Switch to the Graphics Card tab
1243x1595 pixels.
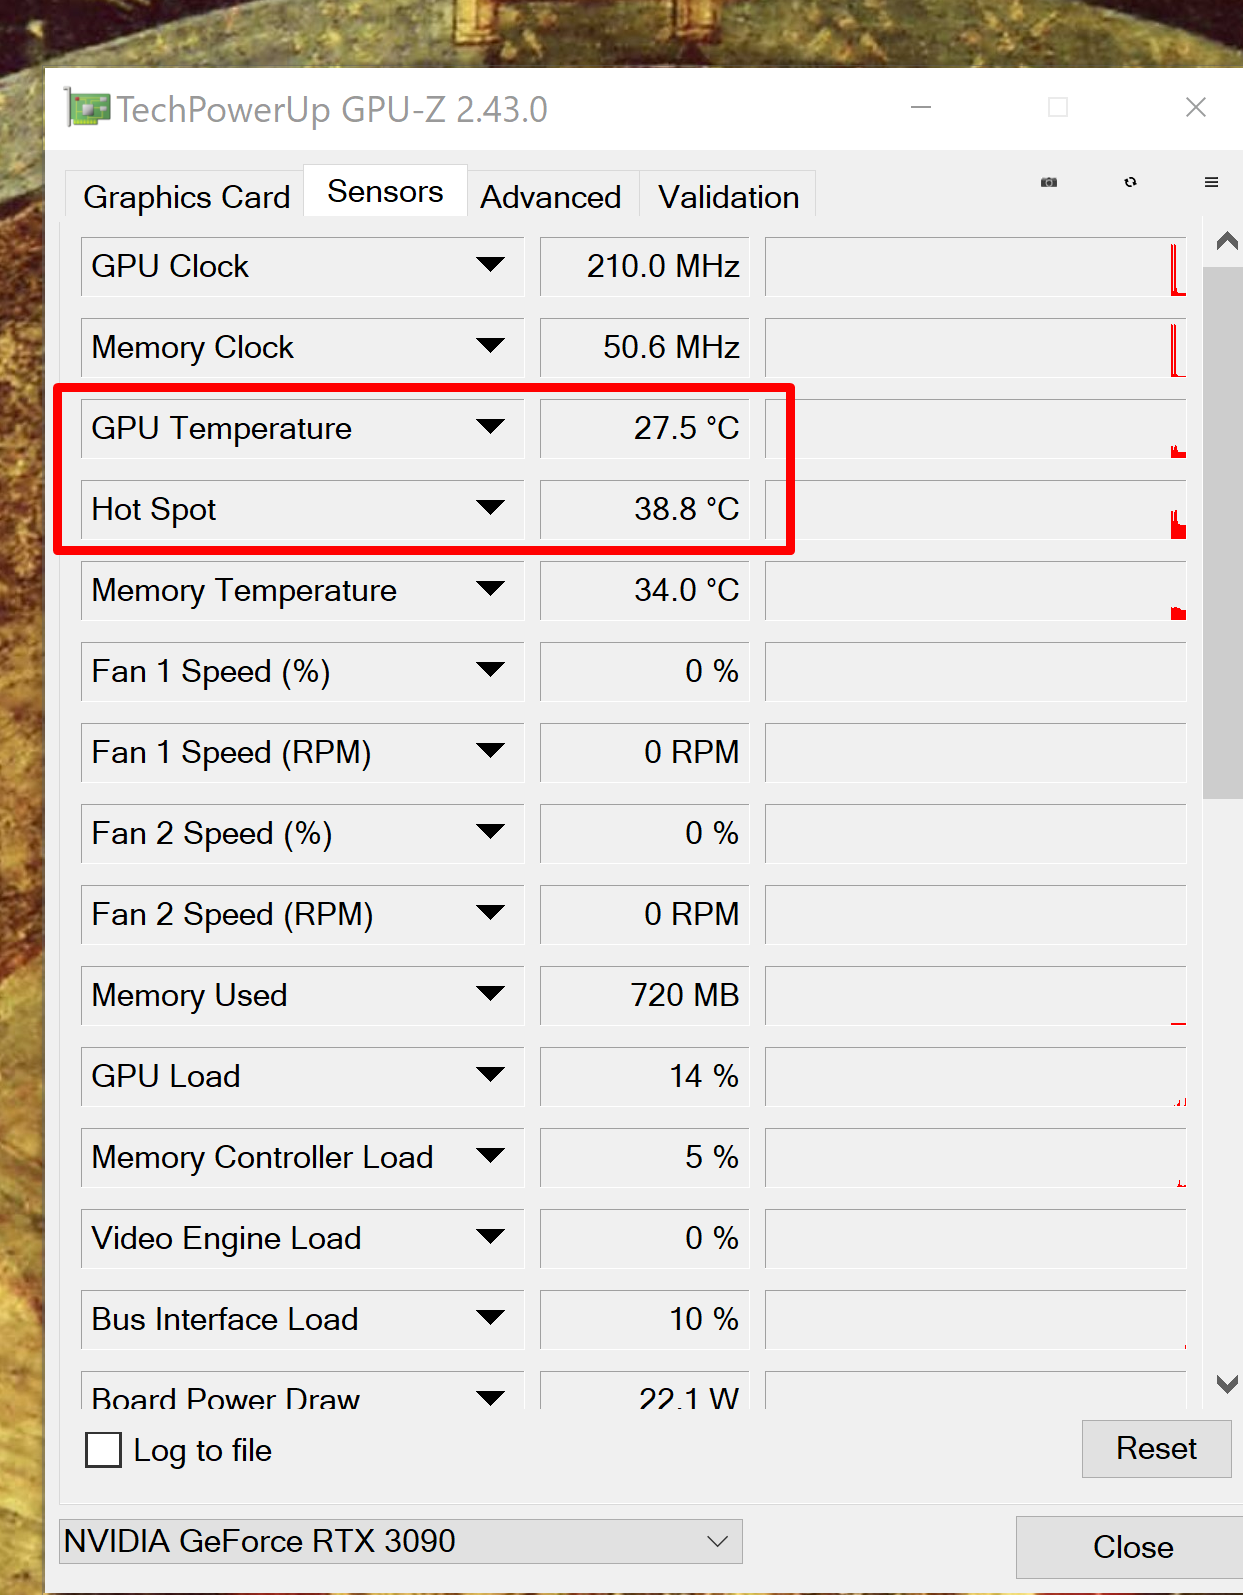186,197
